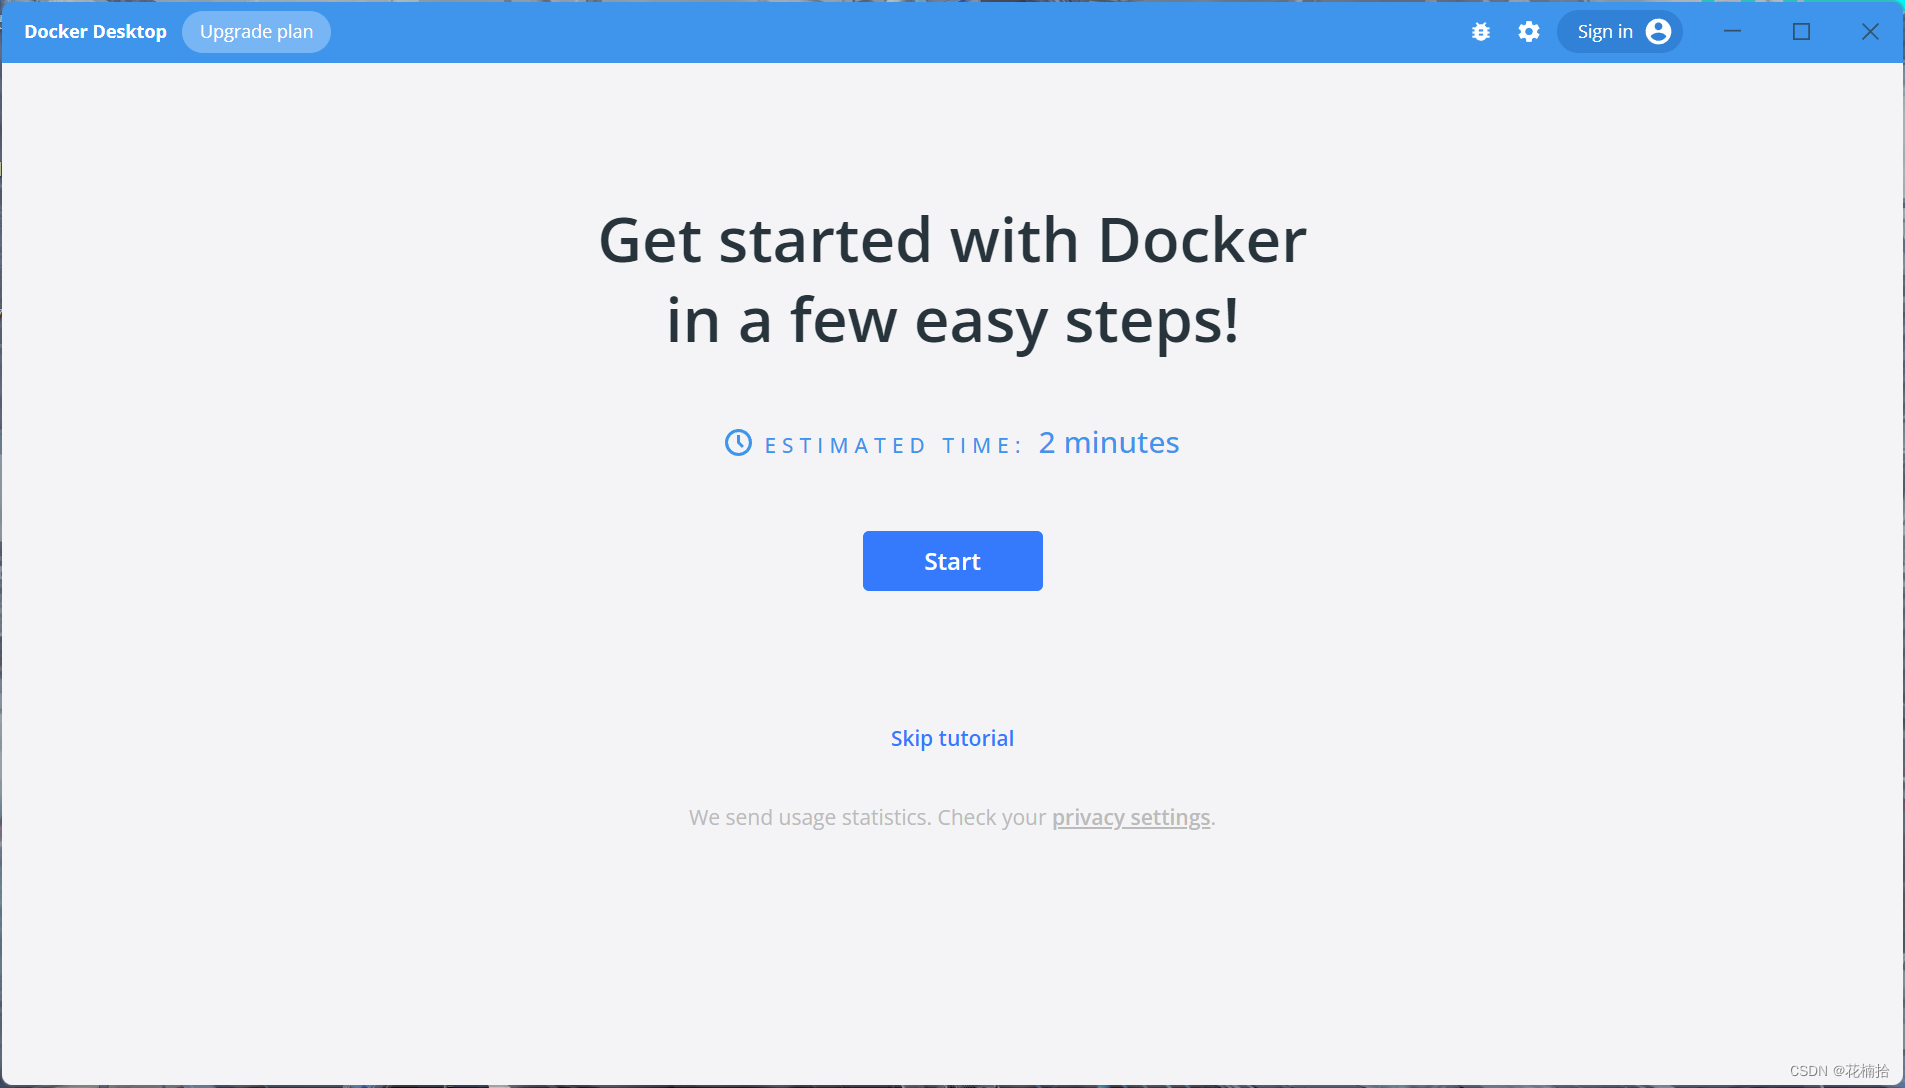Minimize the Docker Desktop window
1905x1088 pixels.
coord(1733,32)
